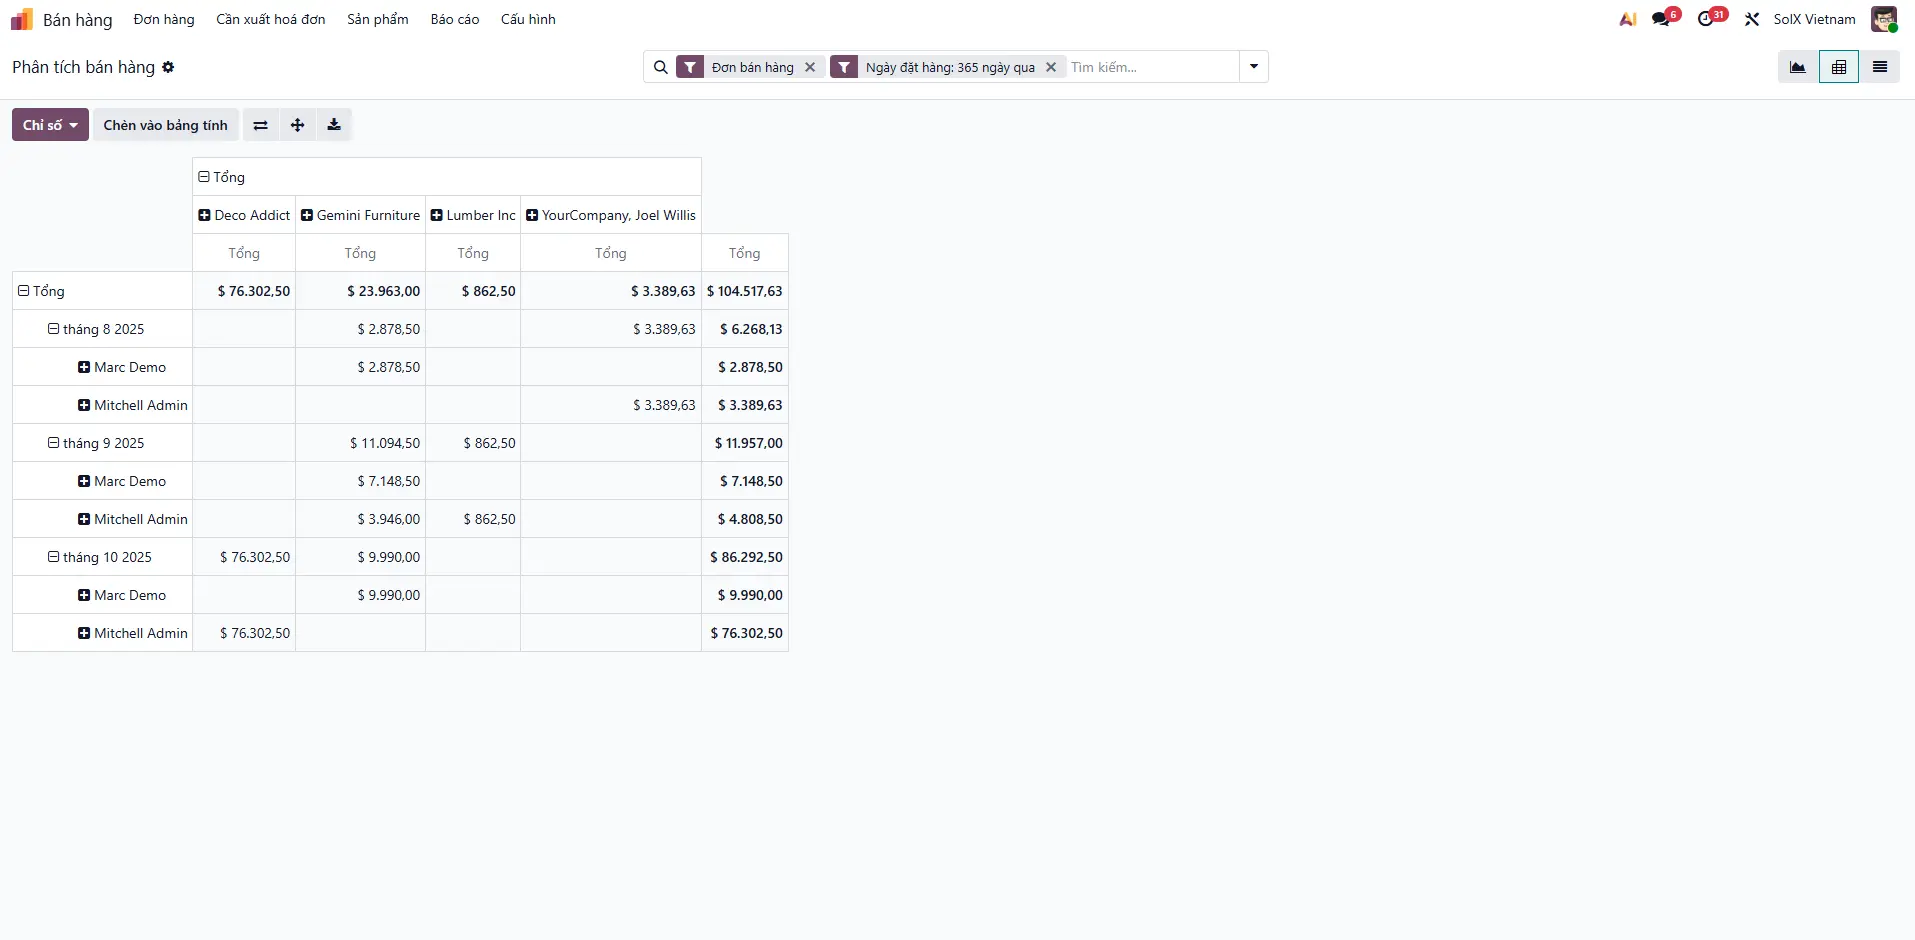This screenshot has height=940, width=1915.
Task: Click the SolX Vietnam company name
Action: click(1814, 19)
